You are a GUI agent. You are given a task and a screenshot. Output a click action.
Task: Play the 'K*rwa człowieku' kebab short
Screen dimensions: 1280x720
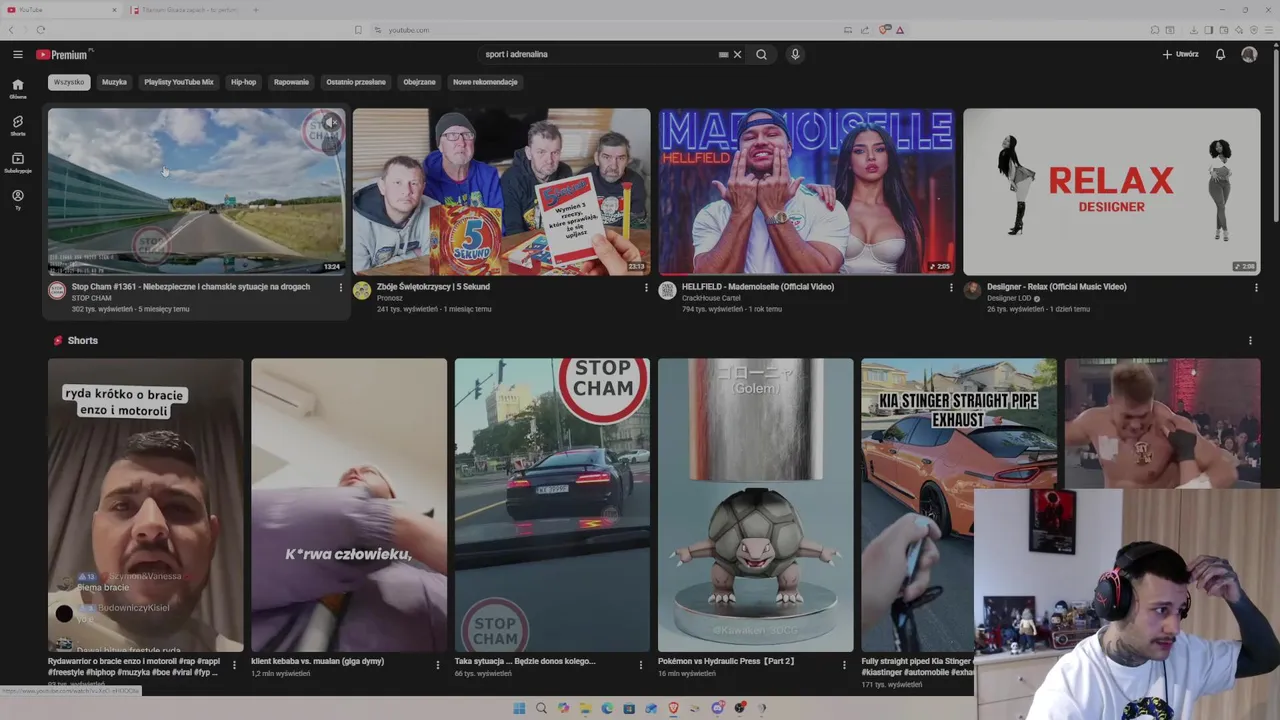coord(349,505)
